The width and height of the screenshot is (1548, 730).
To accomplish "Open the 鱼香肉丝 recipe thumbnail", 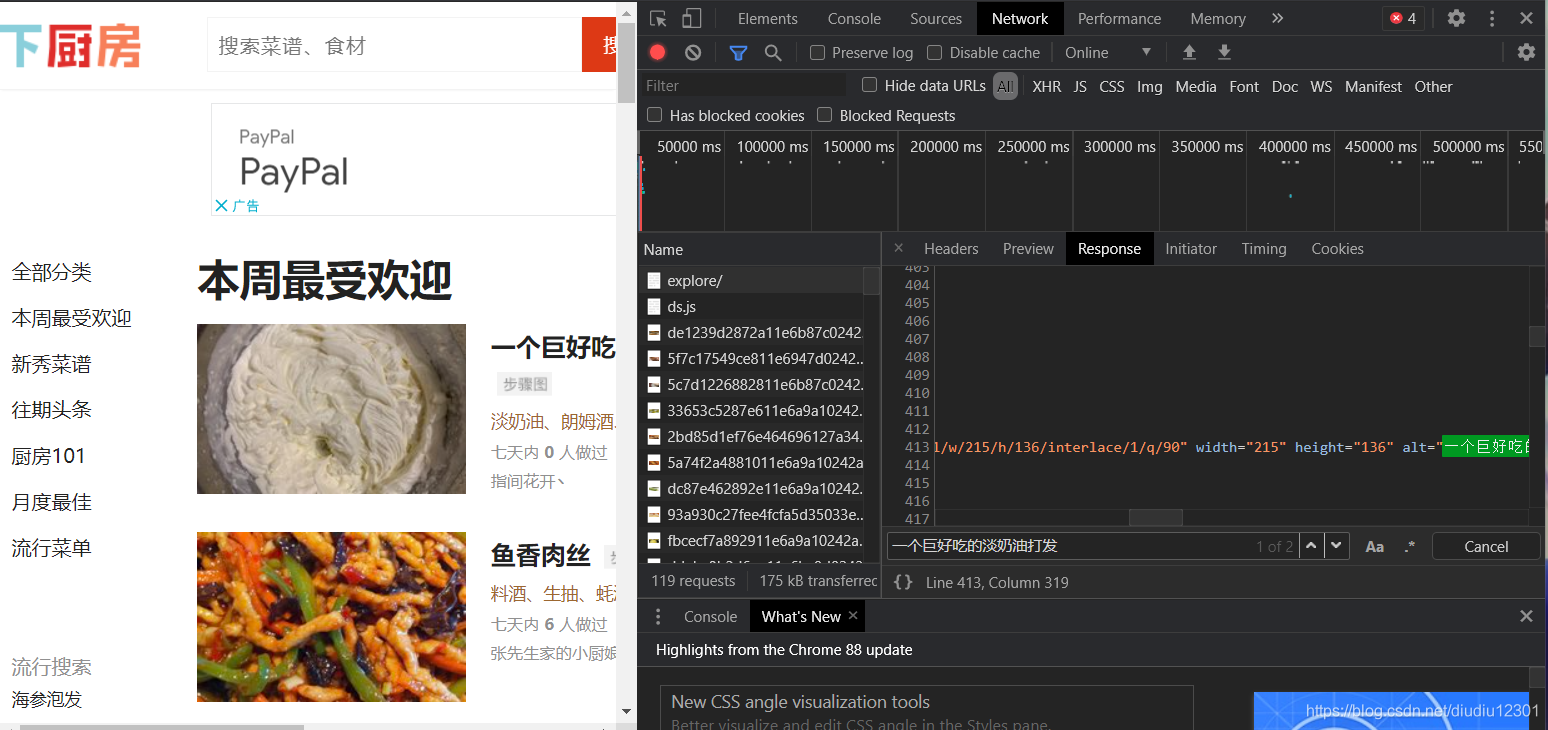I will (331, 616).
